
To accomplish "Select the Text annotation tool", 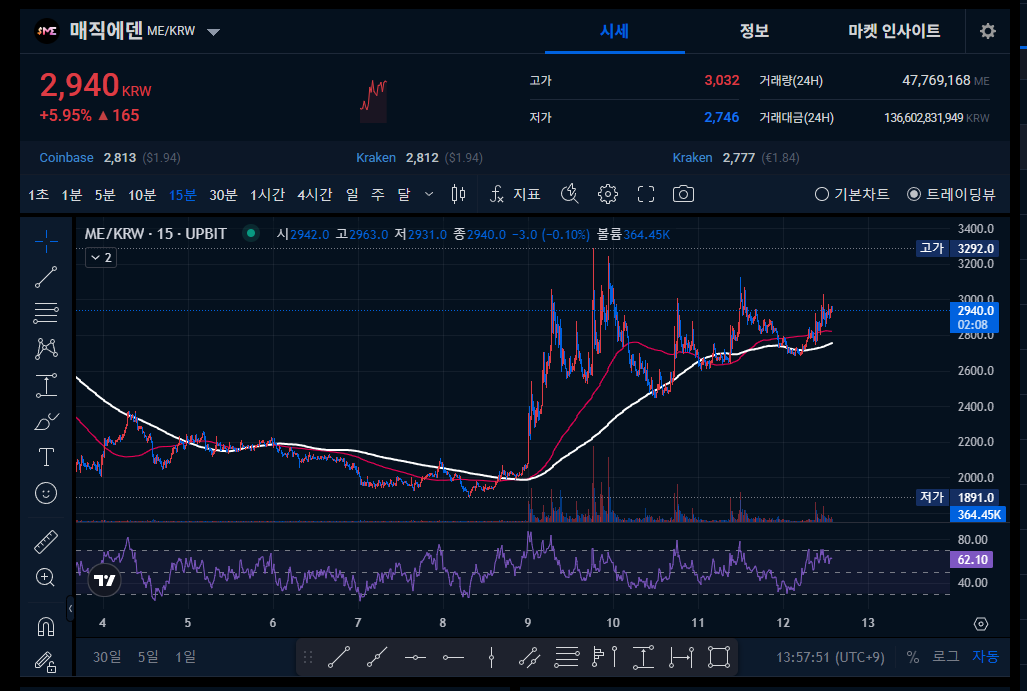I will (46, 457).
